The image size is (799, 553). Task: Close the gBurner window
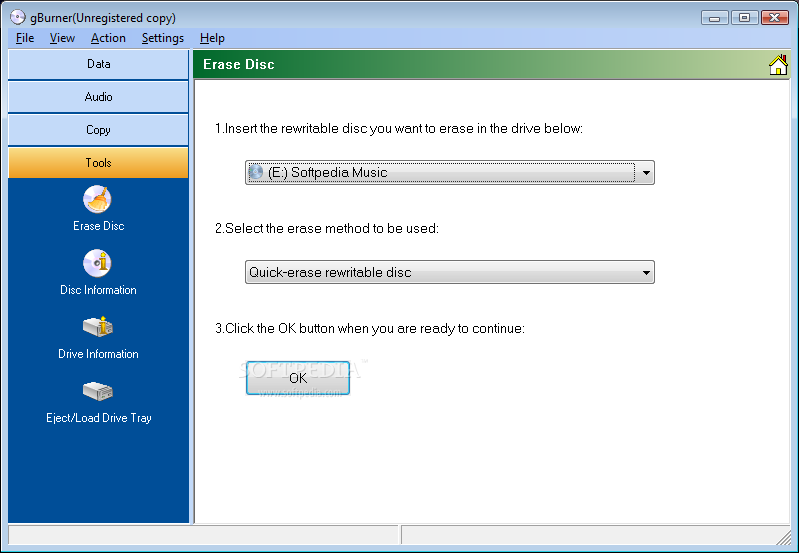coord(775,18)
